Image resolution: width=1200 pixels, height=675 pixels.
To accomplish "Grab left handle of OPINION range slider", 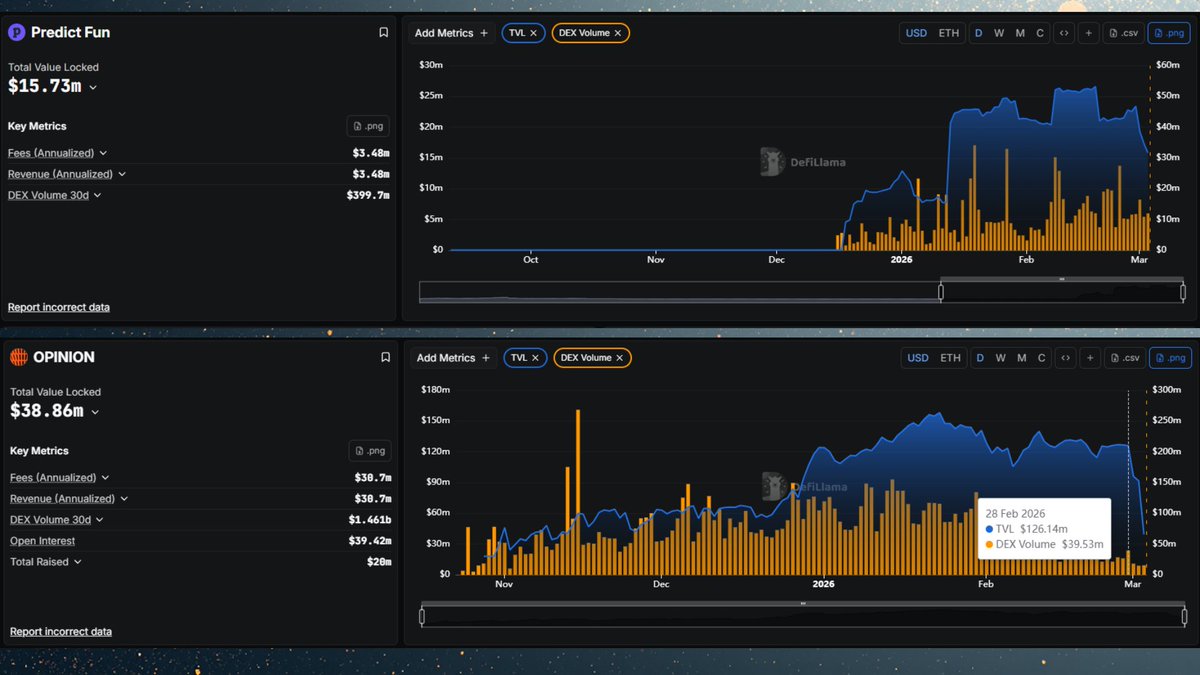I will tap(422, 616).
